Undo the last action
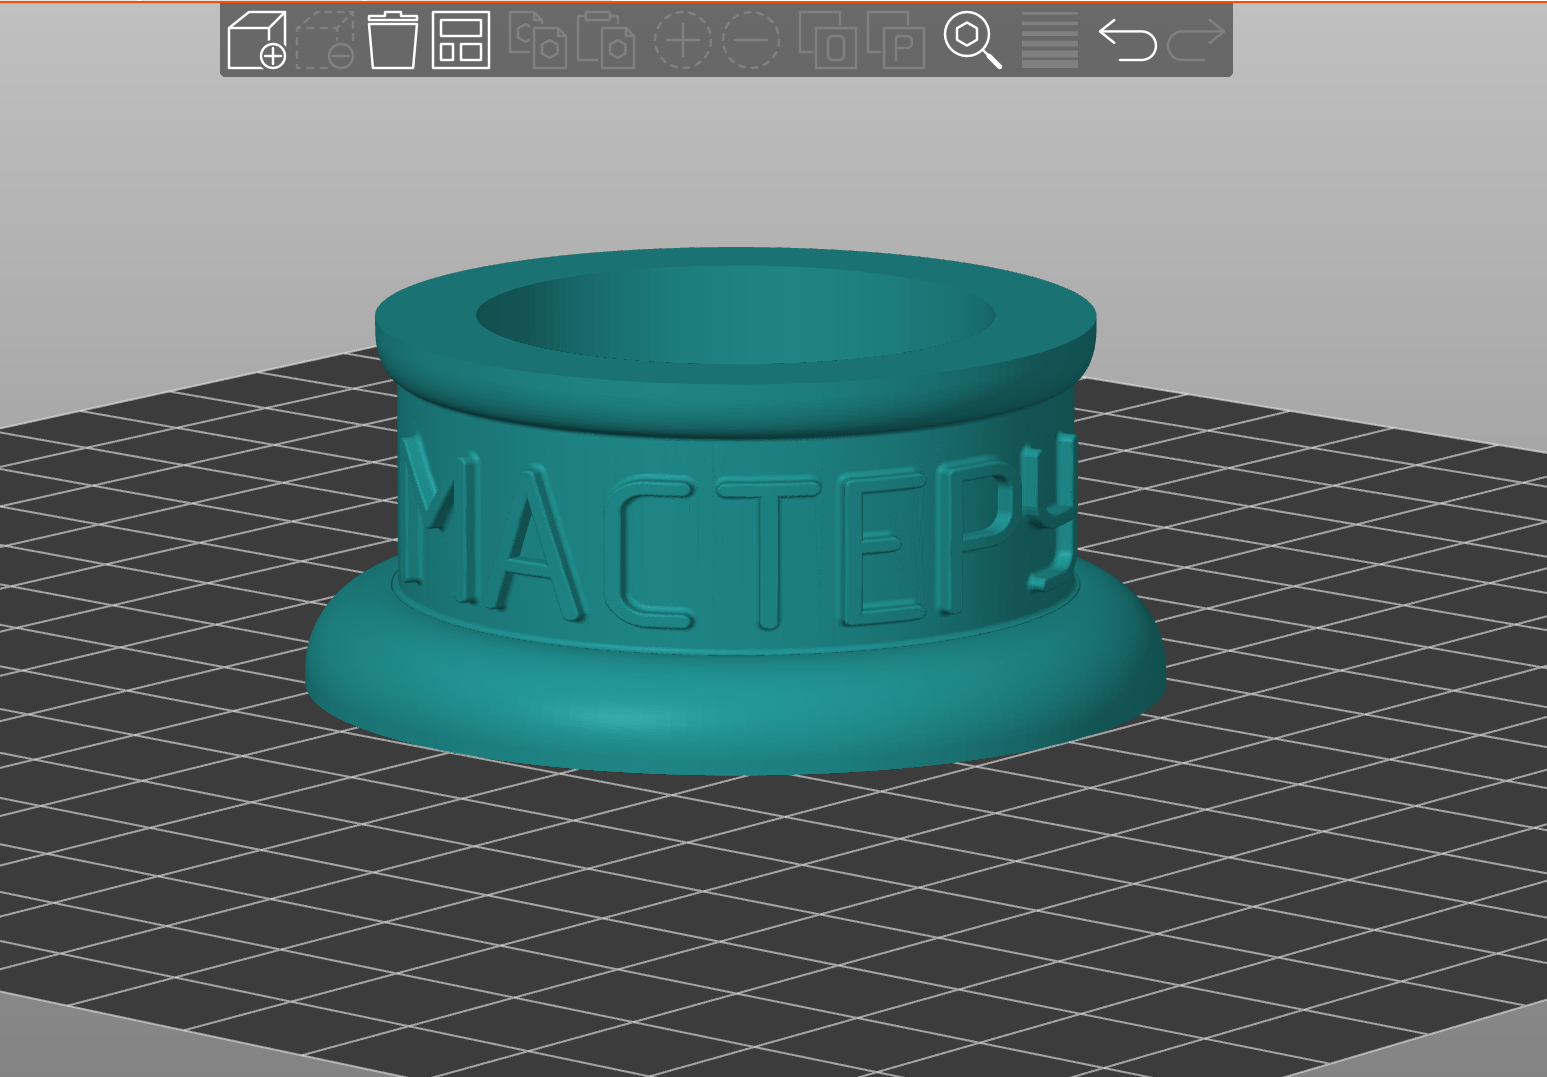 point(1128,40)
